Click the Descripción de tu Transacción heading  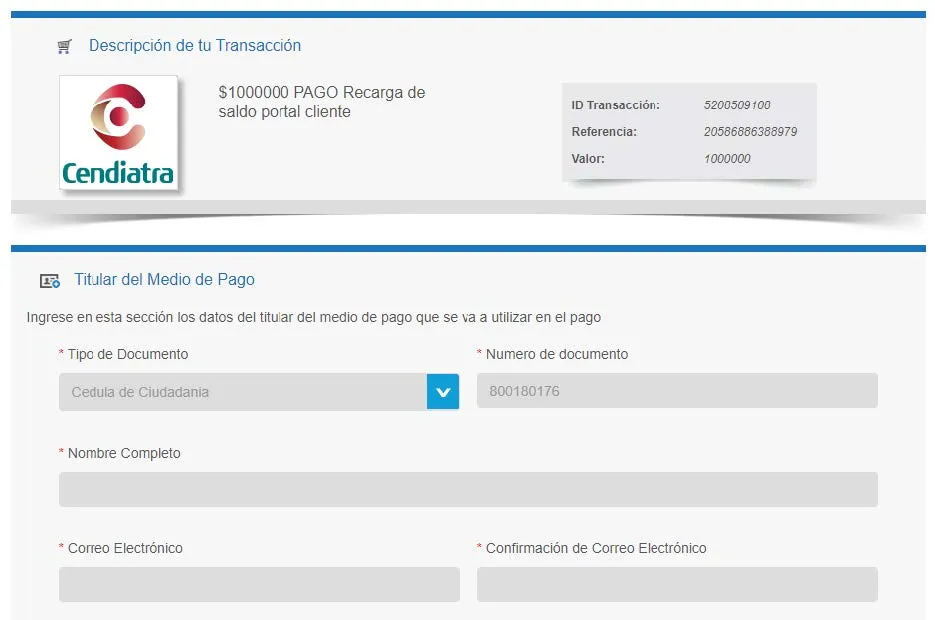195,45
